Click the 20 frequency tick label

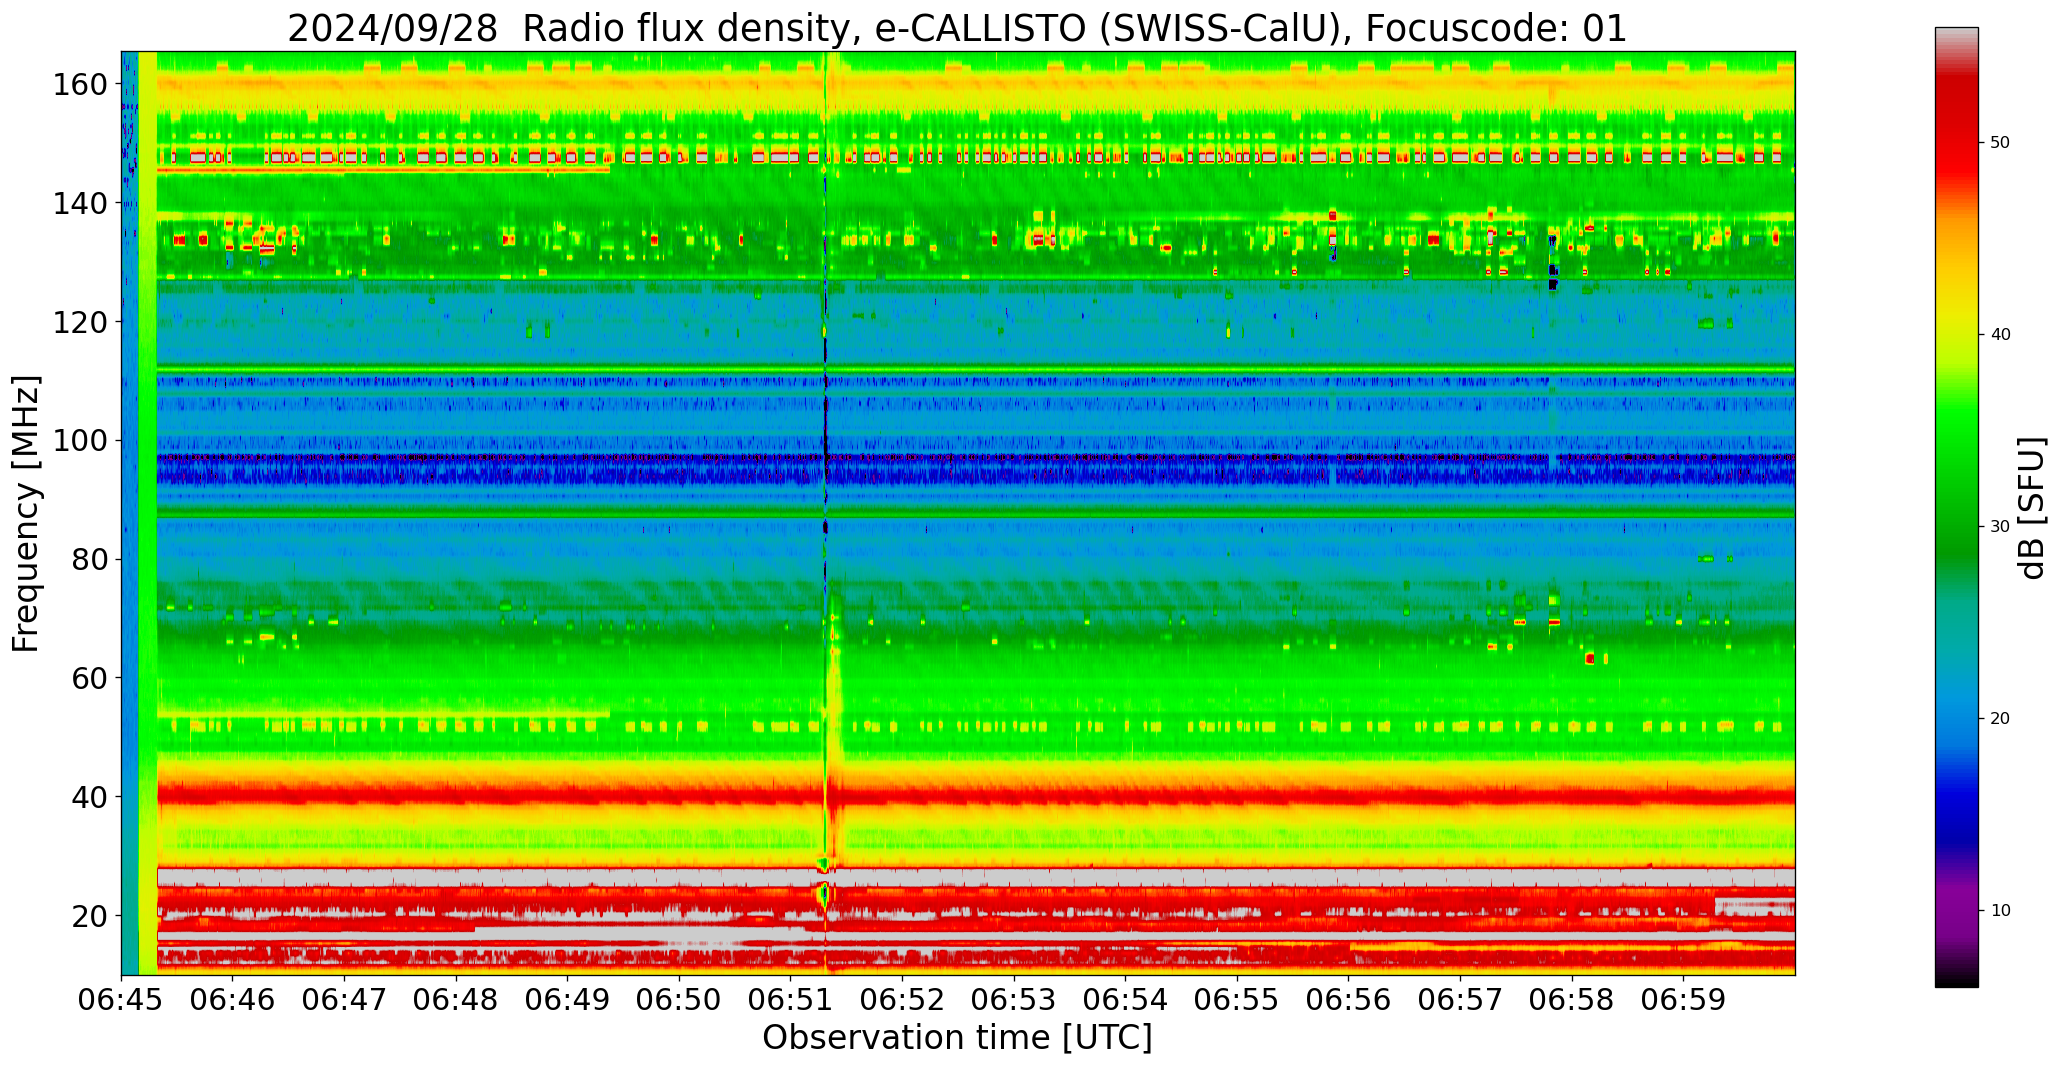pyautogui.click(x=90, y=915)
